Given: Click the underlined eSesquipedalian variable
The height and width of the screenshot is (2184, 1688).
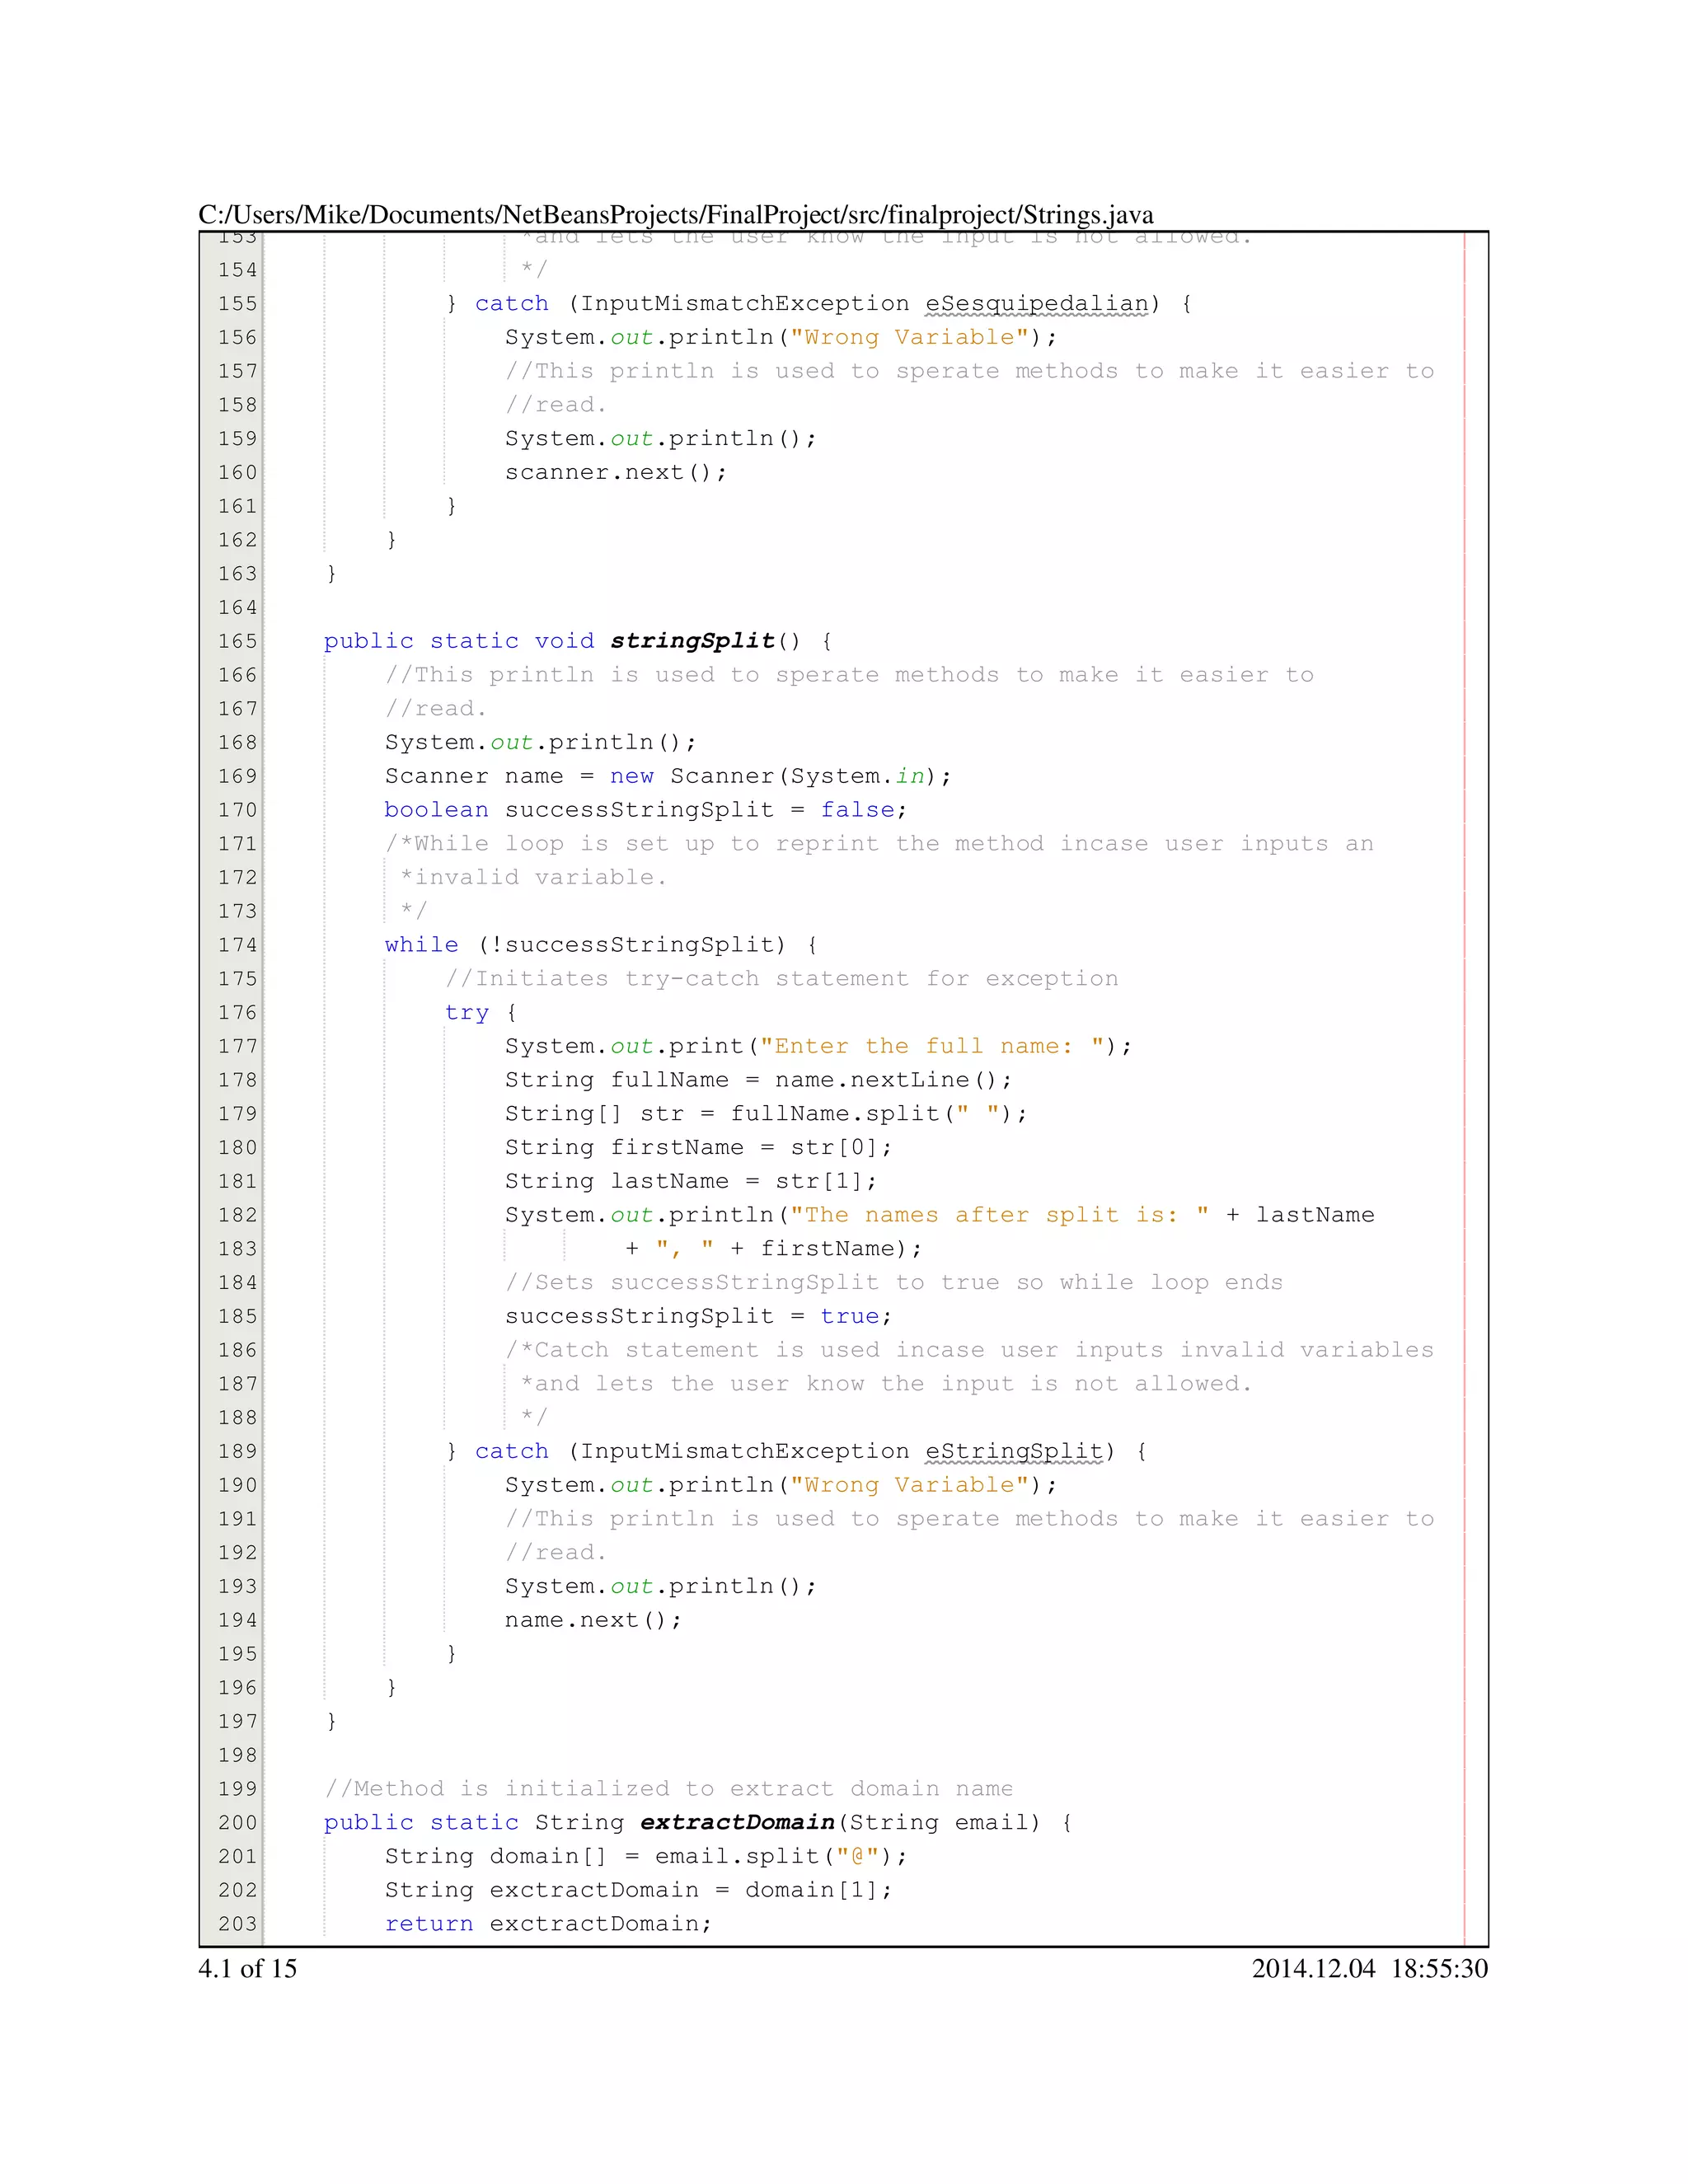Looking at the screenshot, I should (1036, 304).
